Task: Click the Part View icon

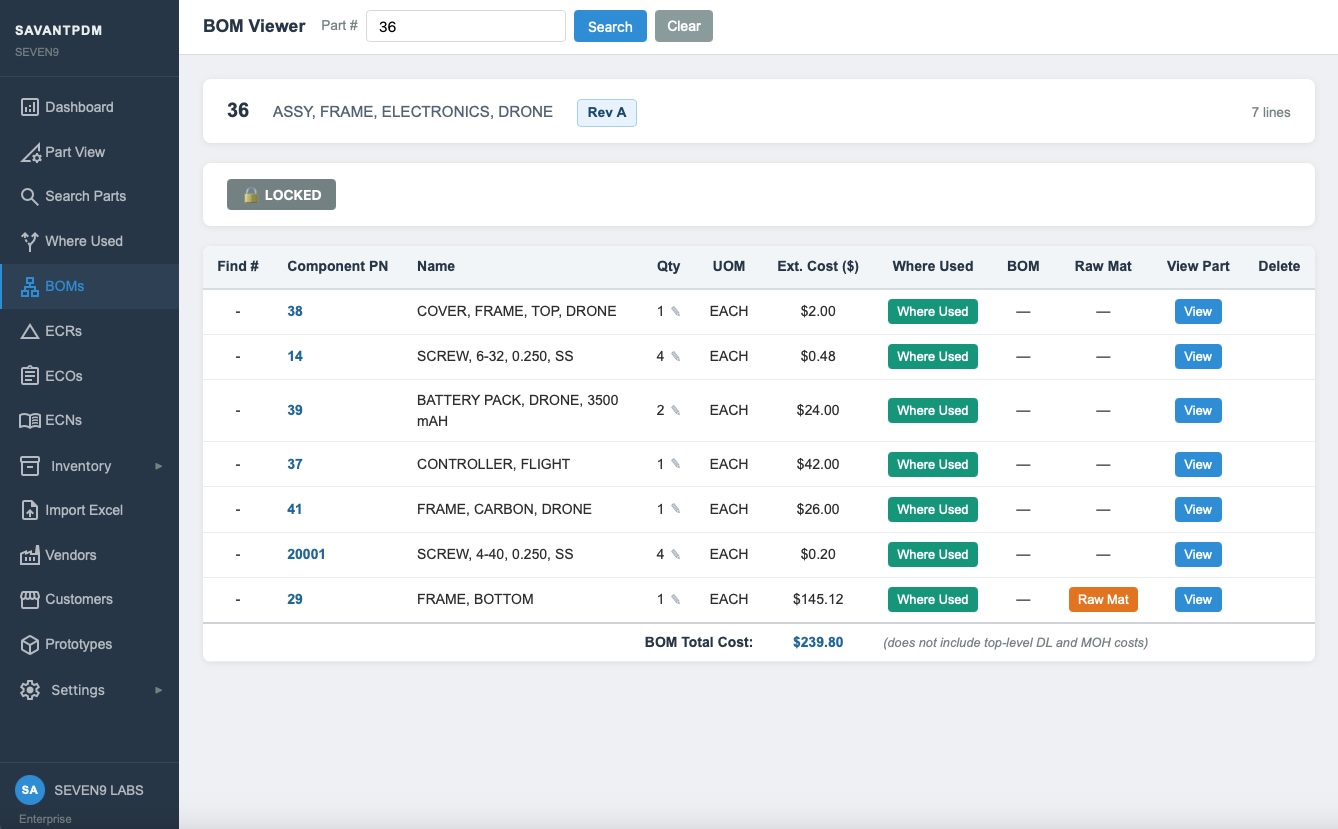Action: point(30,153)
